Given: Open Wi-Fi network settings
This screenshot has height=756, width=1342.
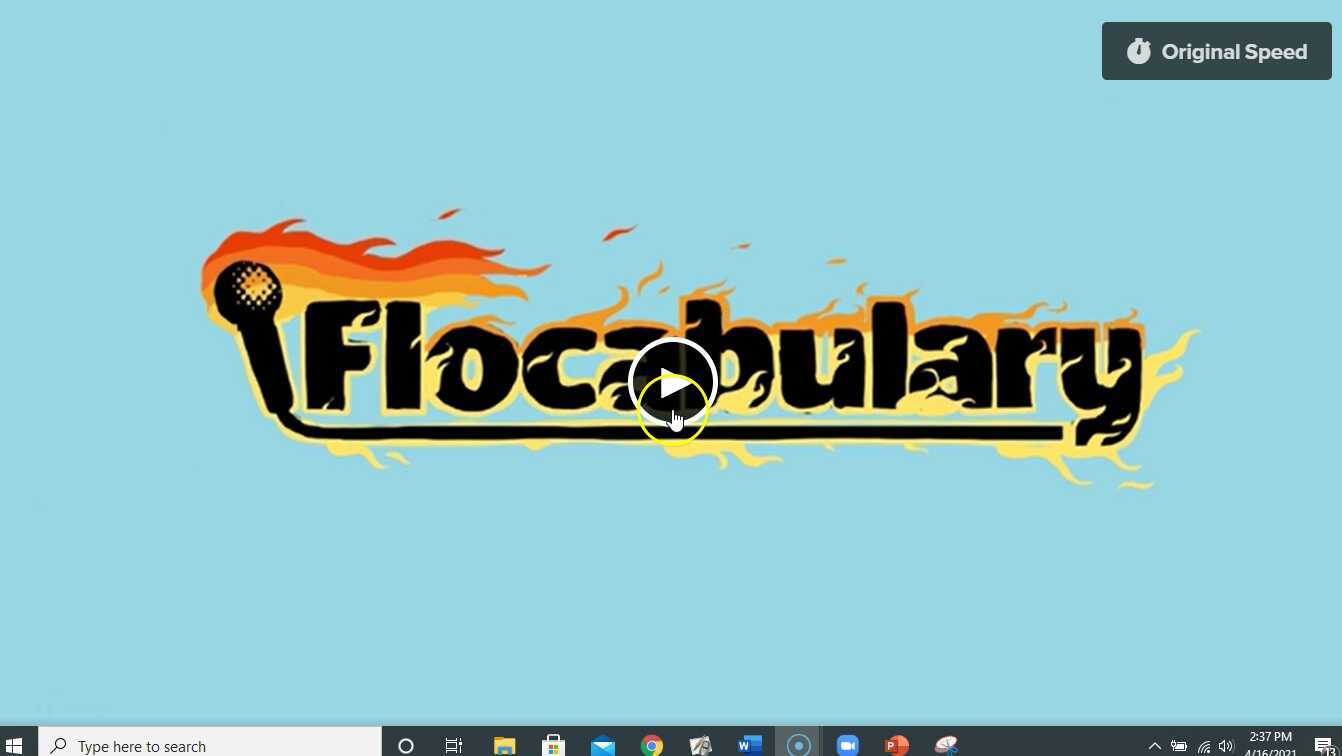Looking at the screenshot, I should [1203, 745].
